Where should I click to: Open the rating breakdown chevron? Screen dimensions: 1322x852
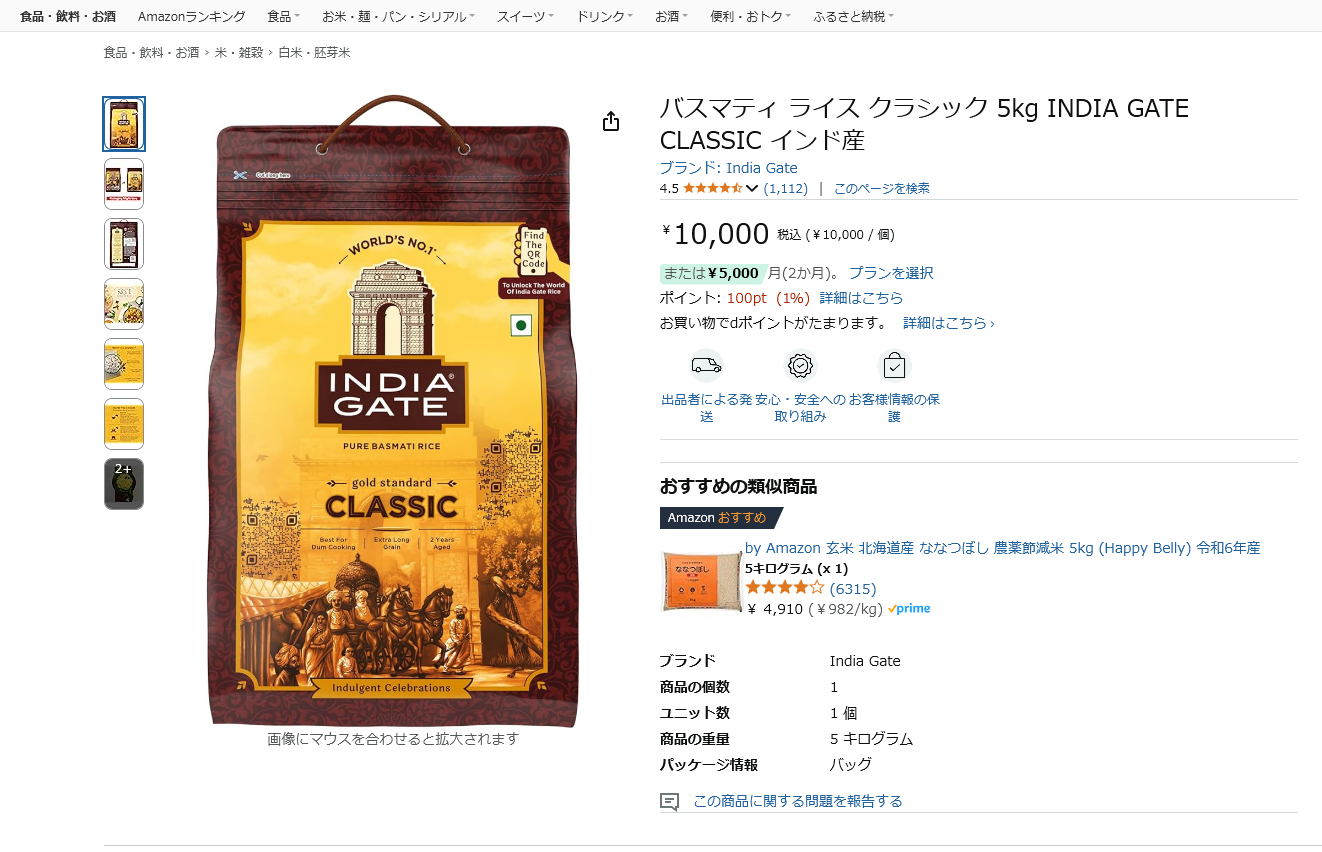[x=752, y=189]
